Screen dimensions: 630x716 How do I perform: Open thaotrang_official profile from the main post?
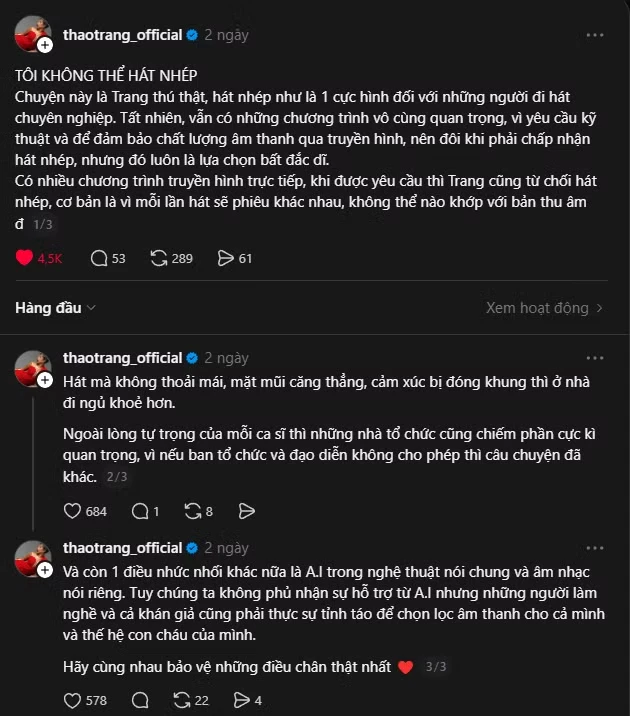pyautogui.click(x=122, y=35)
